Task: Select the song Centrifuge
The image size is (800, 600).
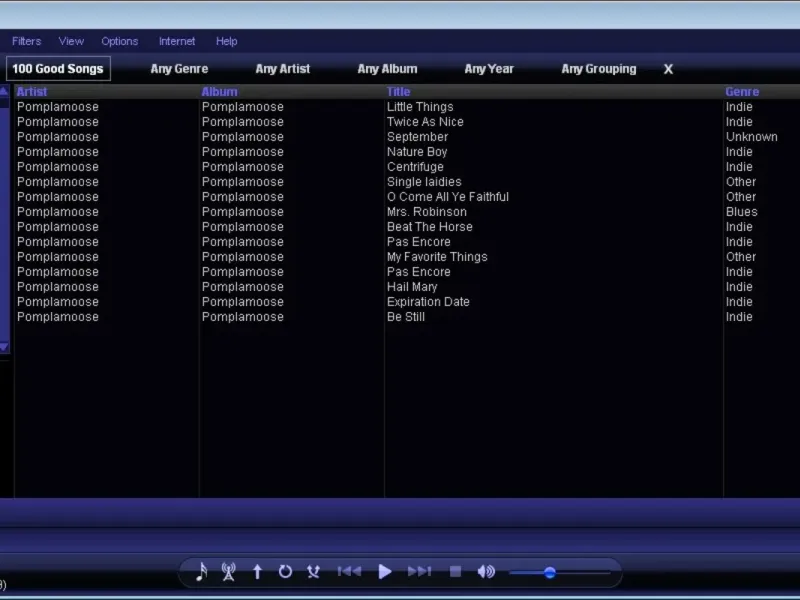Action: pos(415,167)
